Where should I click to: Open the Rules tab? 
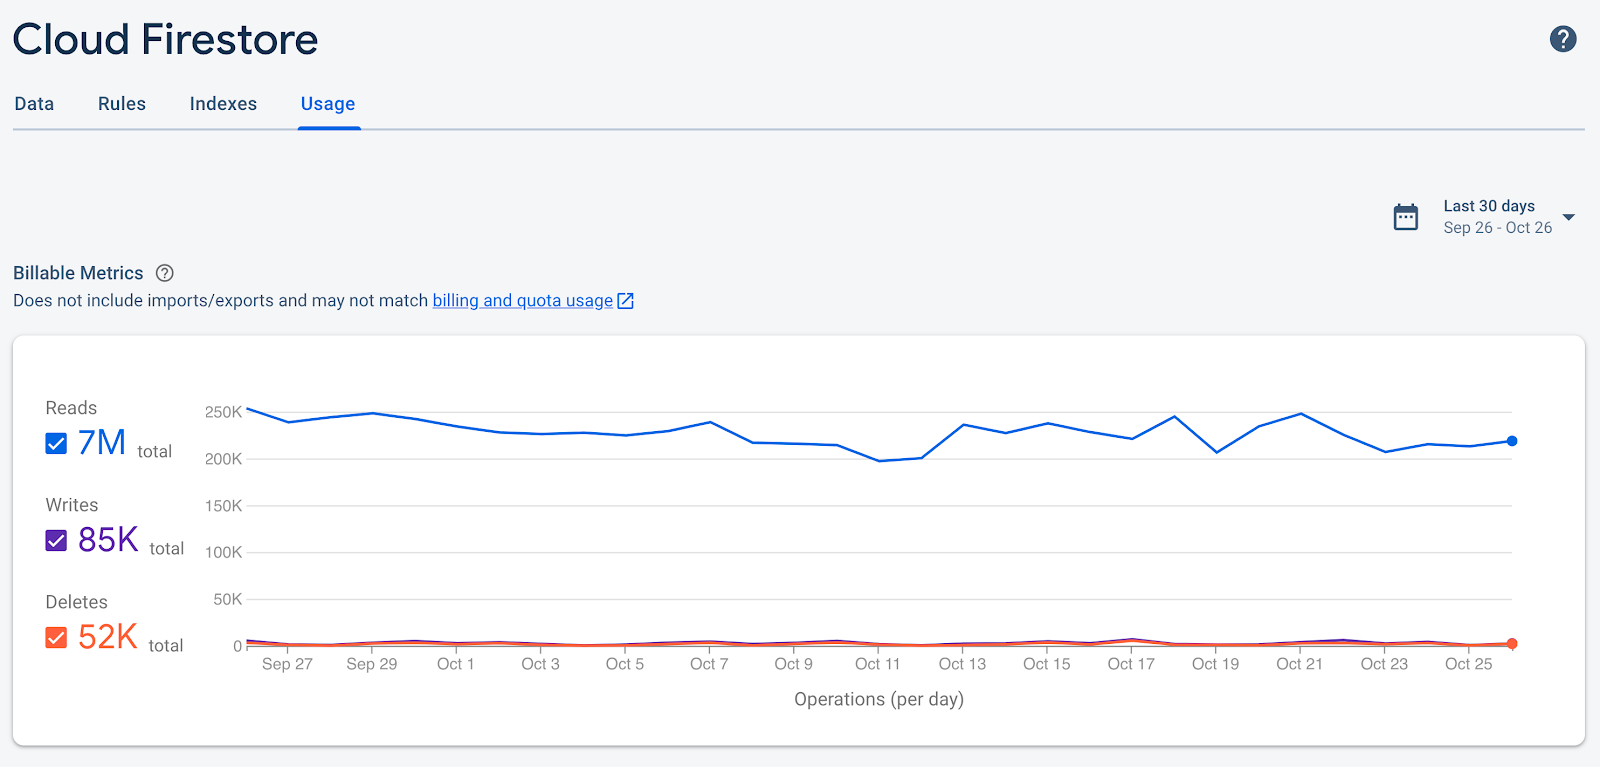pos(122,104)
